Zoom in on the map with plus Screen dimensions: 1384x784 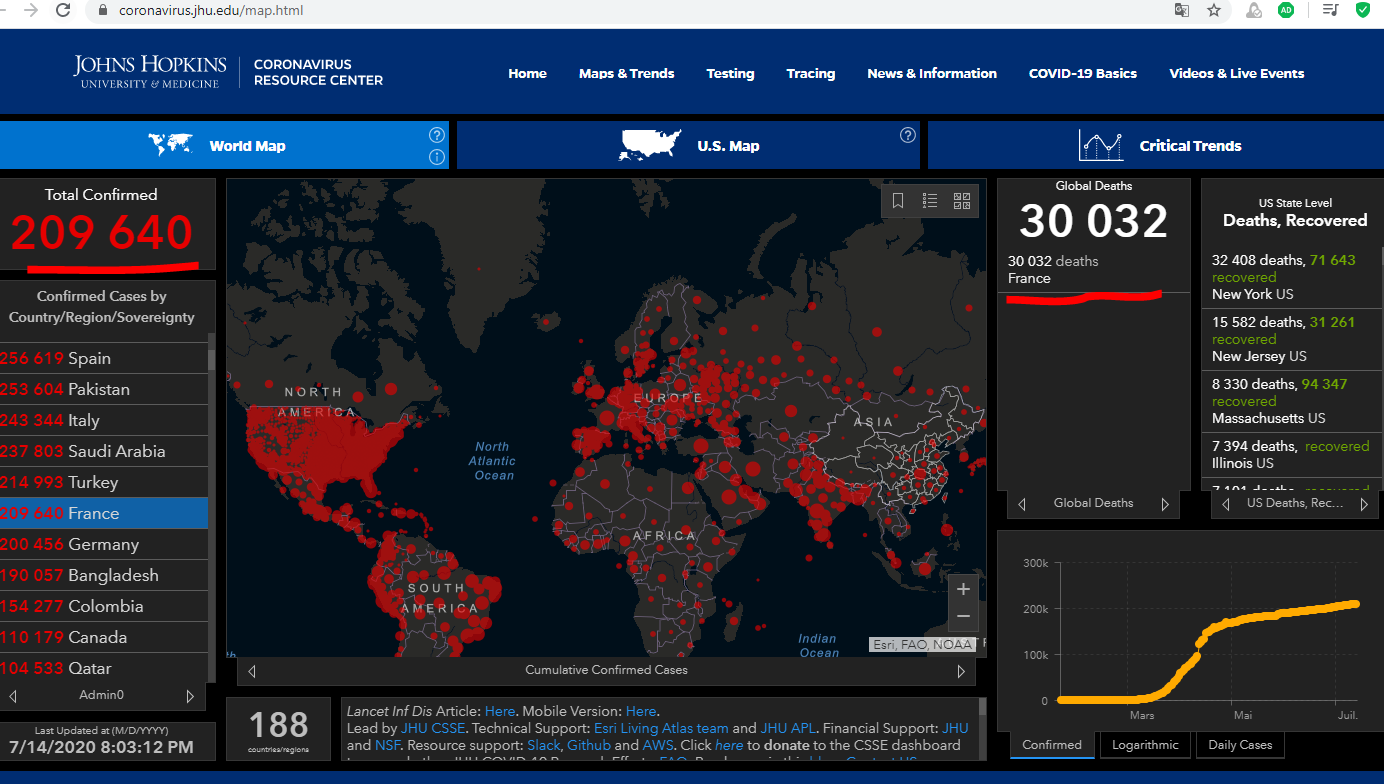tap(963, 589)
